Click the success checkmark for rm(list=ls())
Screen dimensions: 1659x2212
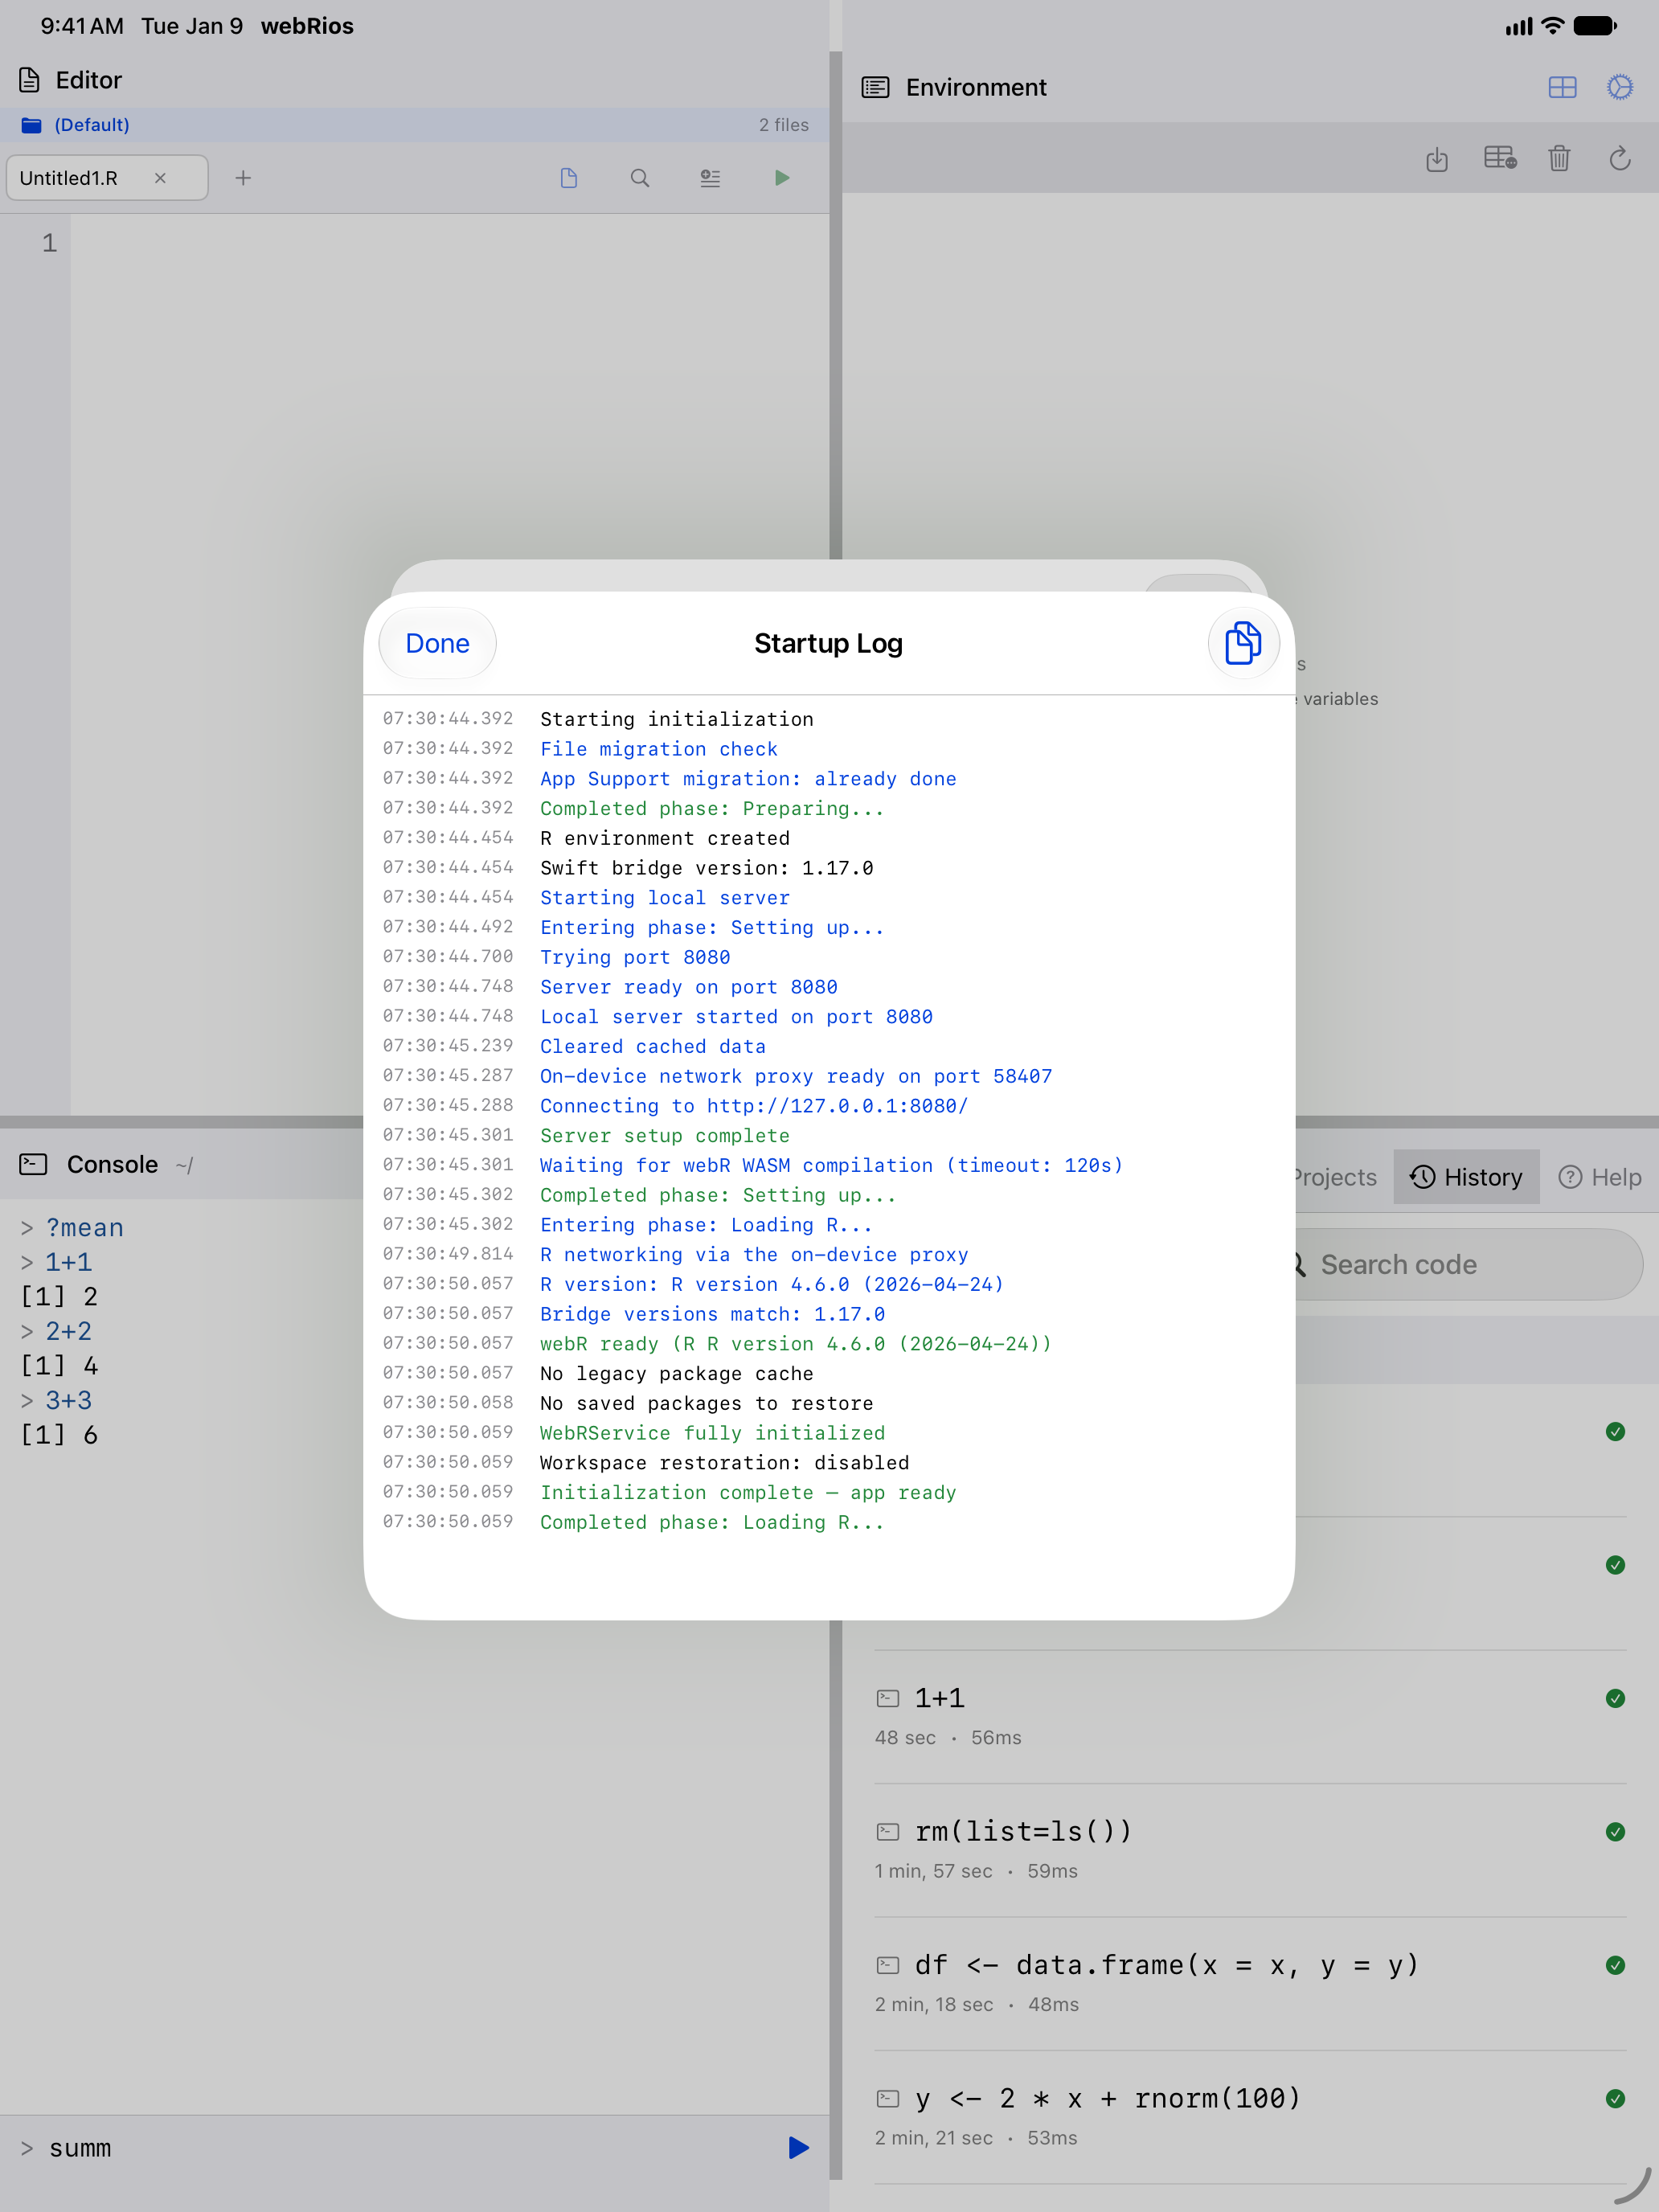[x=1614, y=1832]
